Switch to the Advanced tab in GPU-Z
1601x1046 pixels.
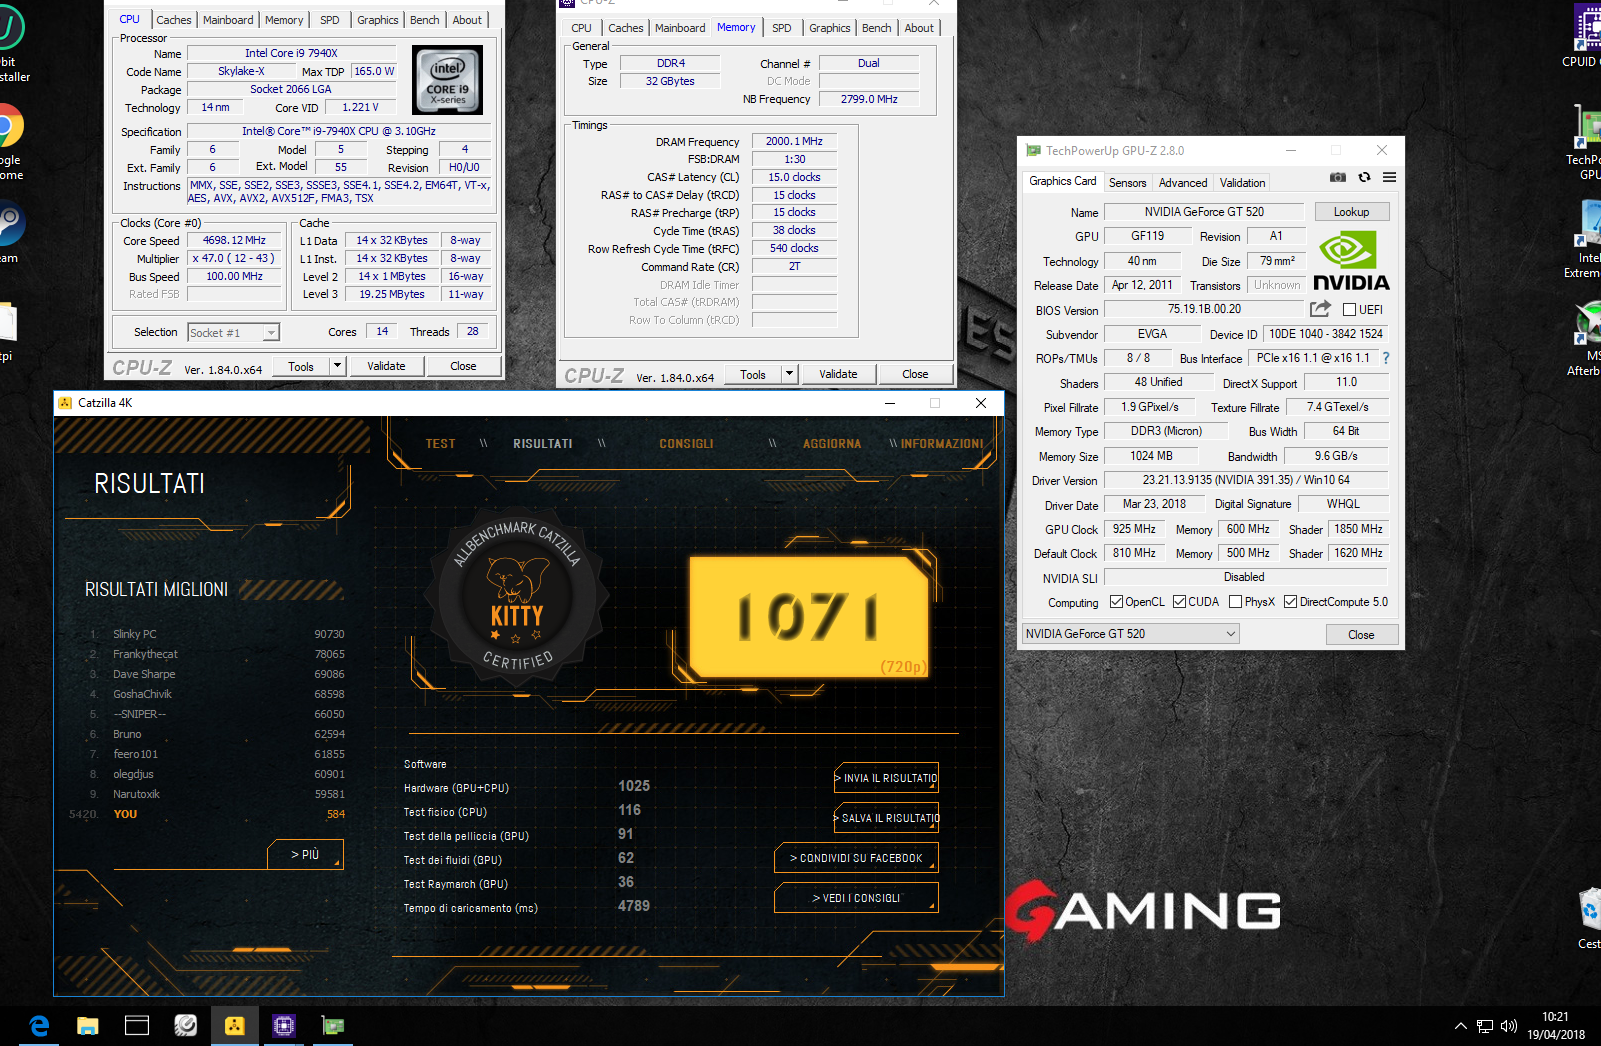1183,183
